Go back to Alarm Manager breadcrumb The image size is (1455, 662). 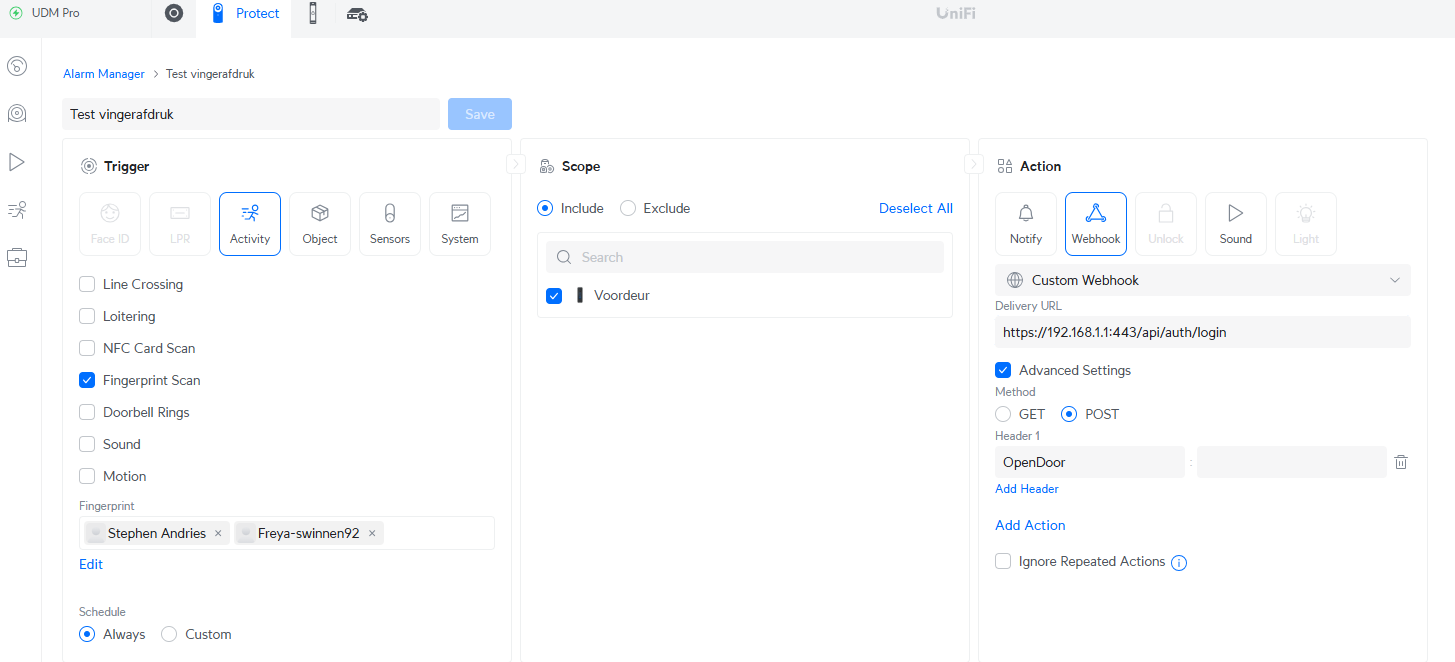click(x=104, y=74)
